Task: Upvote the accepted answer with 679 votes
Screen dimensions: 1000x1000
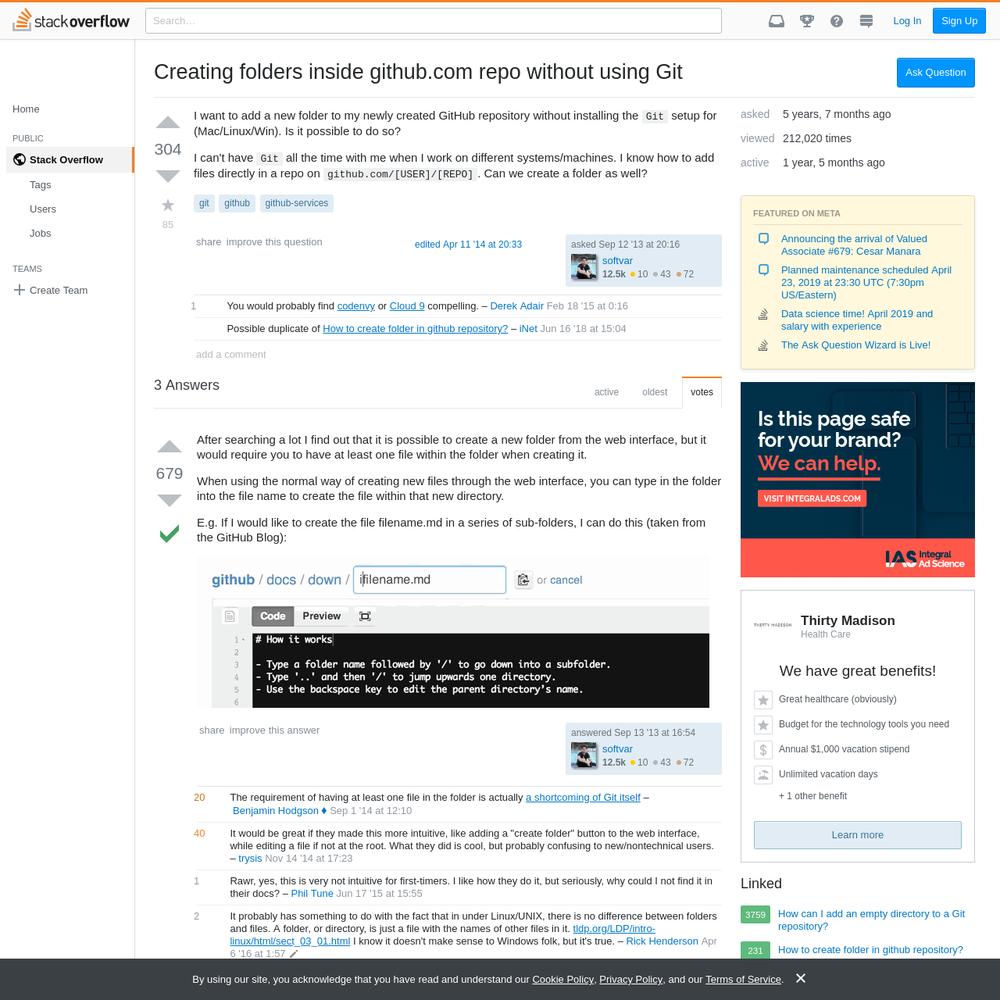Action: [169, 447]
